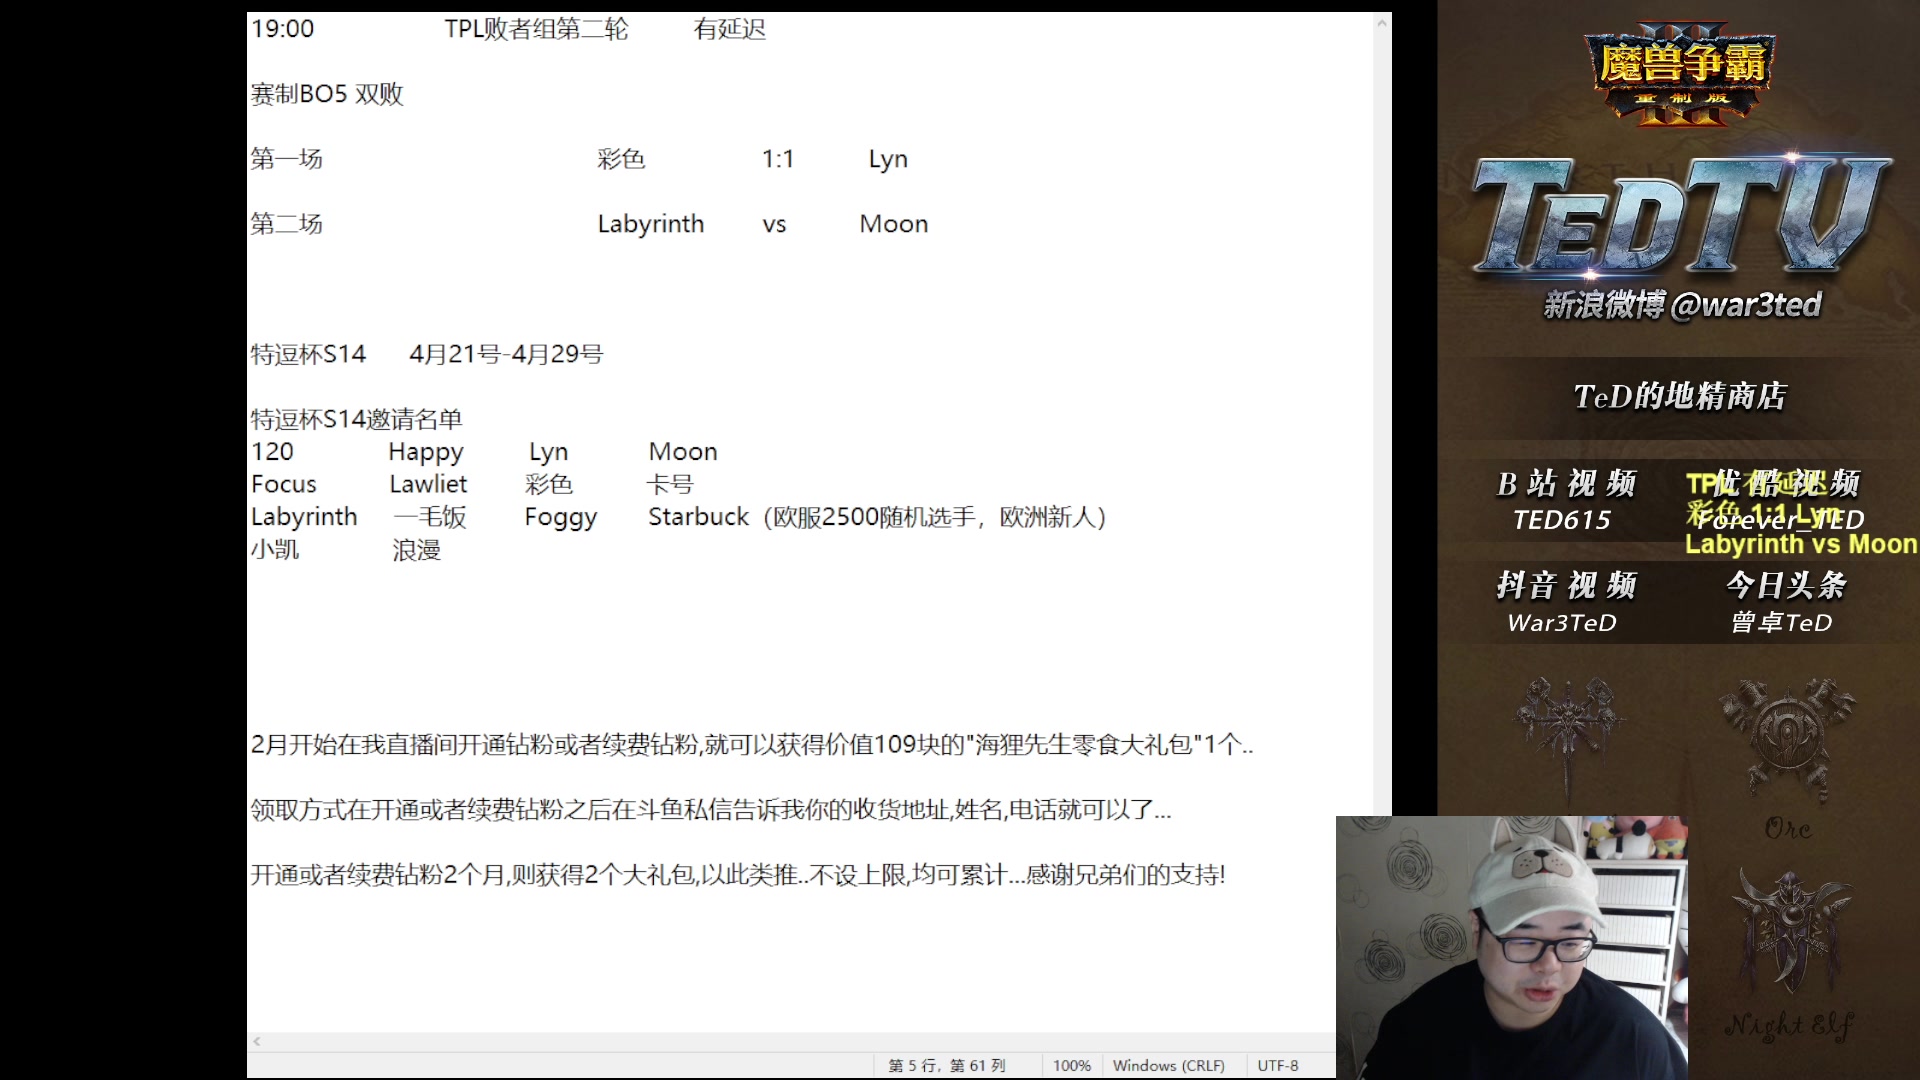Click the horizontal scrollbar left arrow

(257, 1042)
